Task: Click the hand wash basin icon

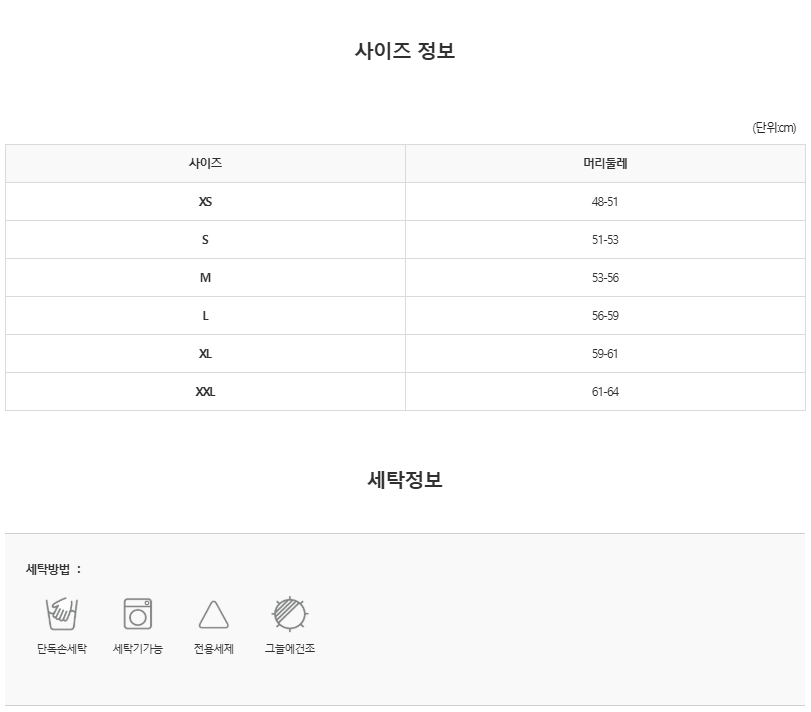Action: pos(62,614)
